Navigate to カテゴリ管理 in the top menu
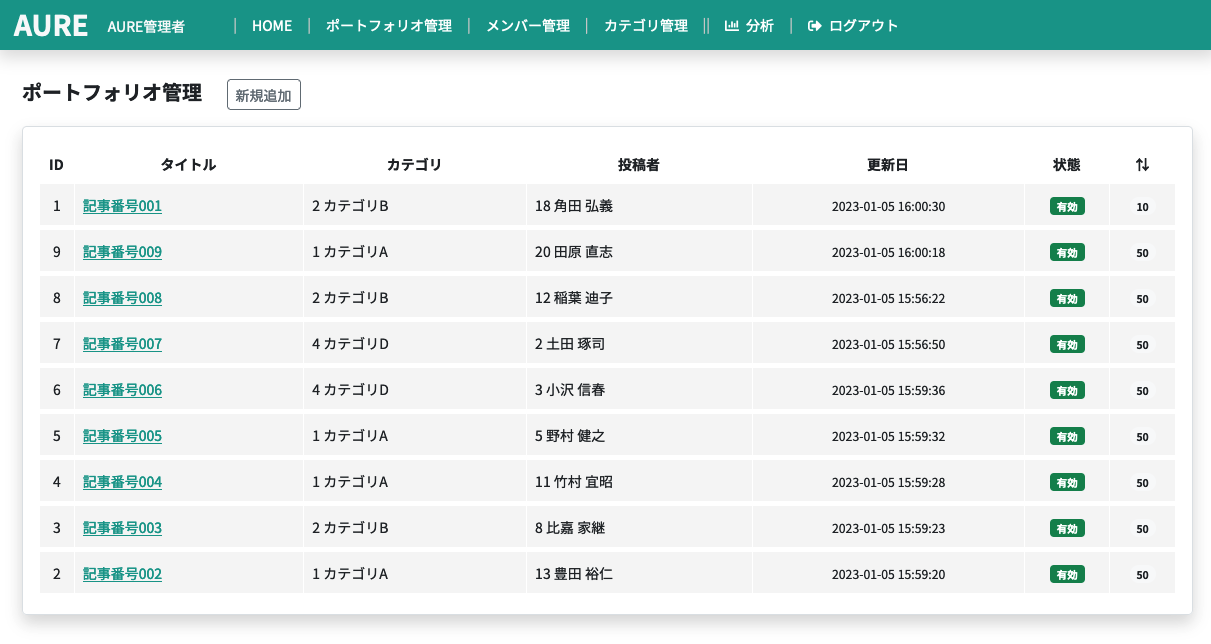The height and width of the screenshot is (644, 1211). (644, 26)
